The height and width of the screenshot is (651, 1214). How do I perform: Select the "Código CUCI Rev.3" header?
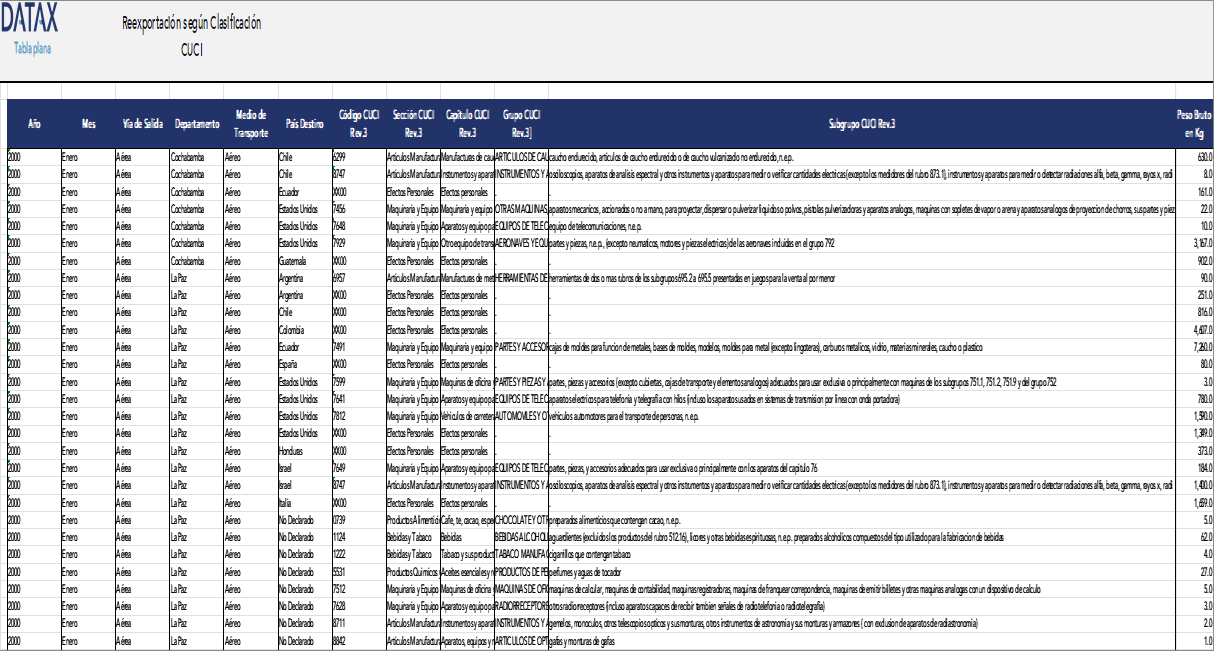357,123
